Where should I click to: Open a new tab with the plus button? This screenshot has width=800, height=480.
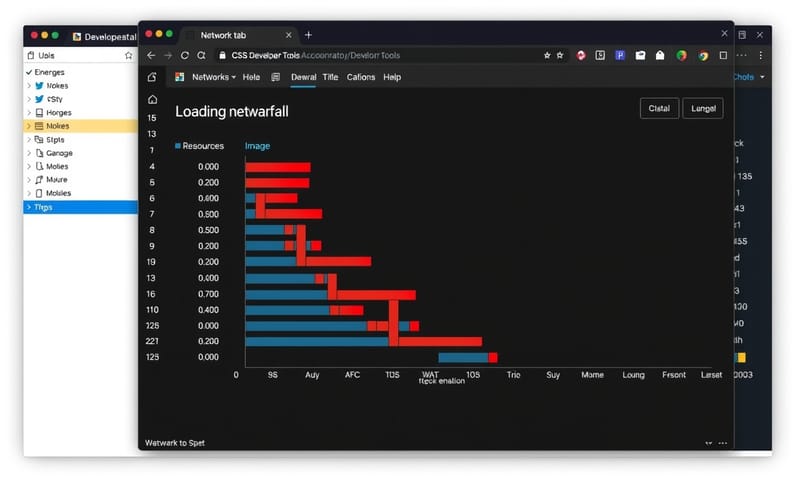(308, 34)
